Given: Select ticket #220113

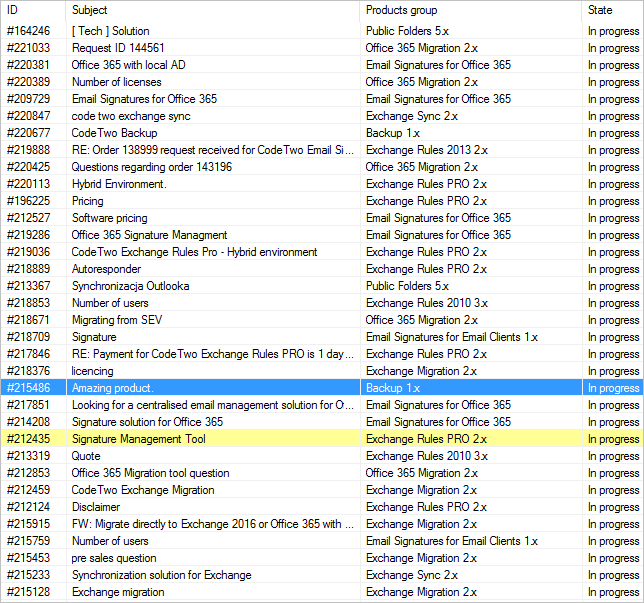Looking at the screenshot, I should tap(28, 184).
